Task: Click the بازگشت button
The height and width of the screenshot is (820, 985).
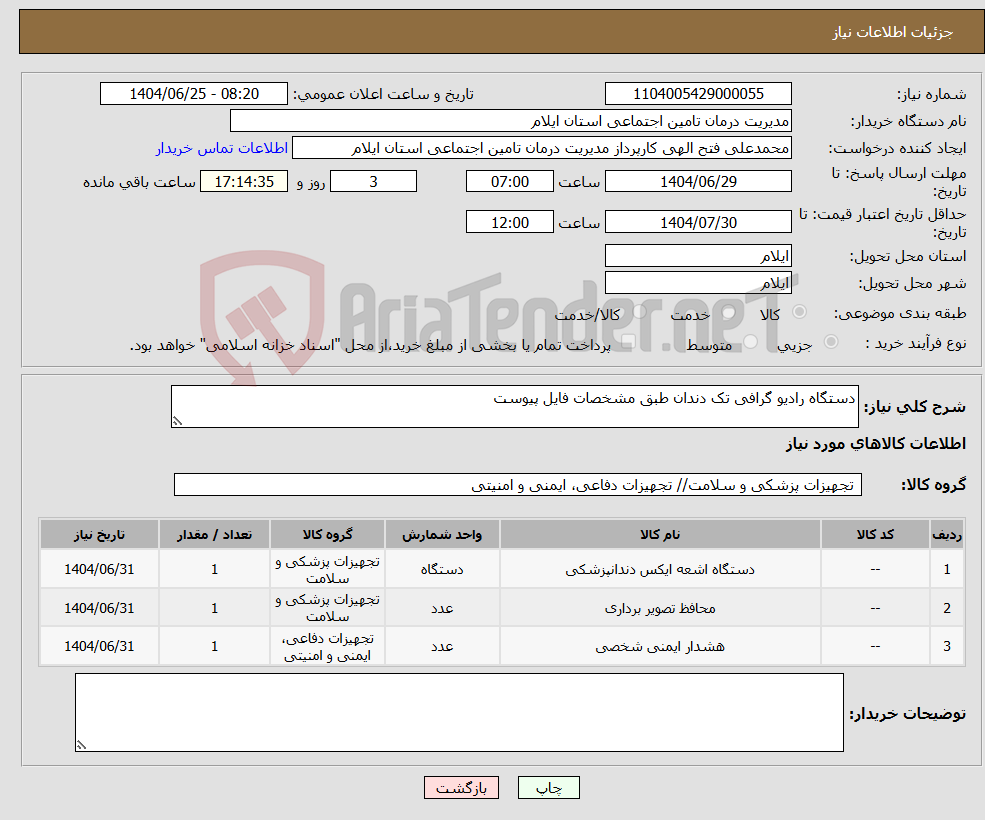Action: click(461, 787)
